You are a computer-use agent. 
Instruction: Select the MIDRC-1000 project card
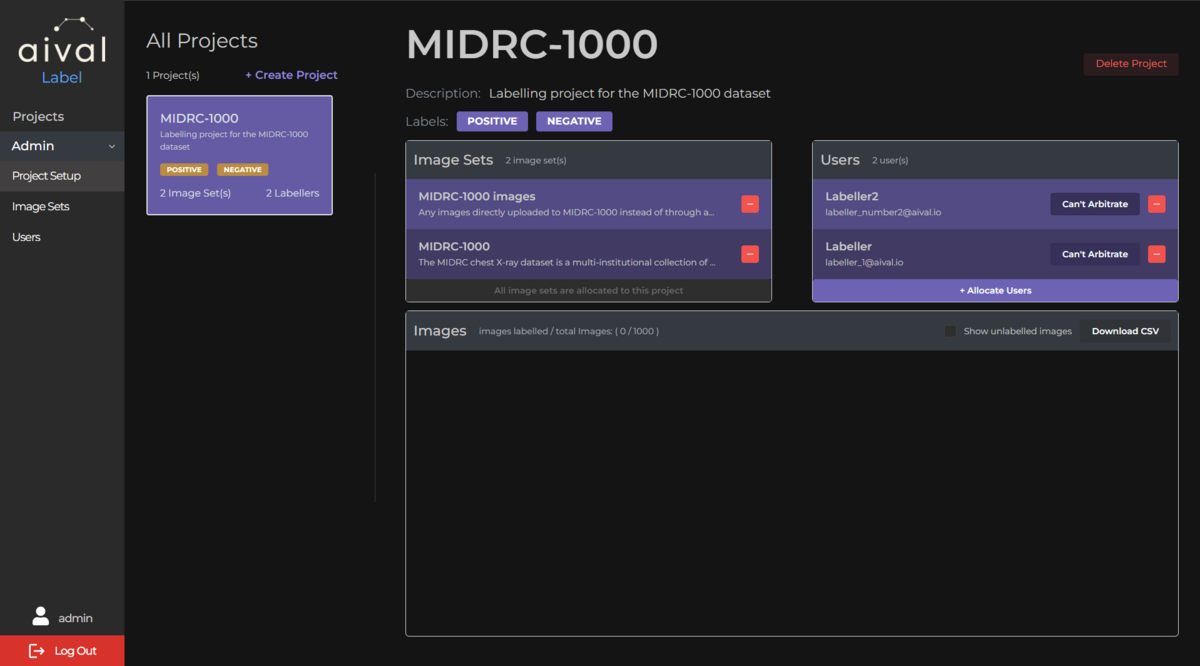click(239, 155)
